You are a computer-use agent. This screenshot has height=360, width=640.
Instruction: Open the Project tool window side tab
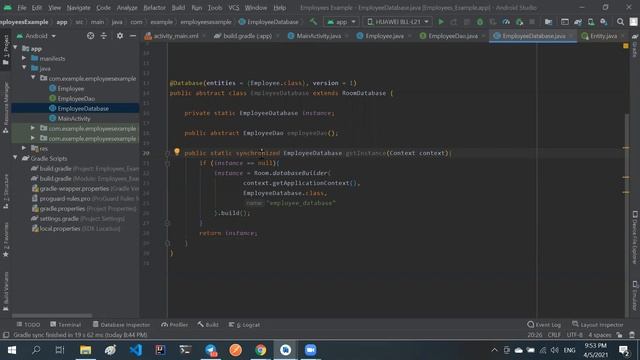pos(6,49)
